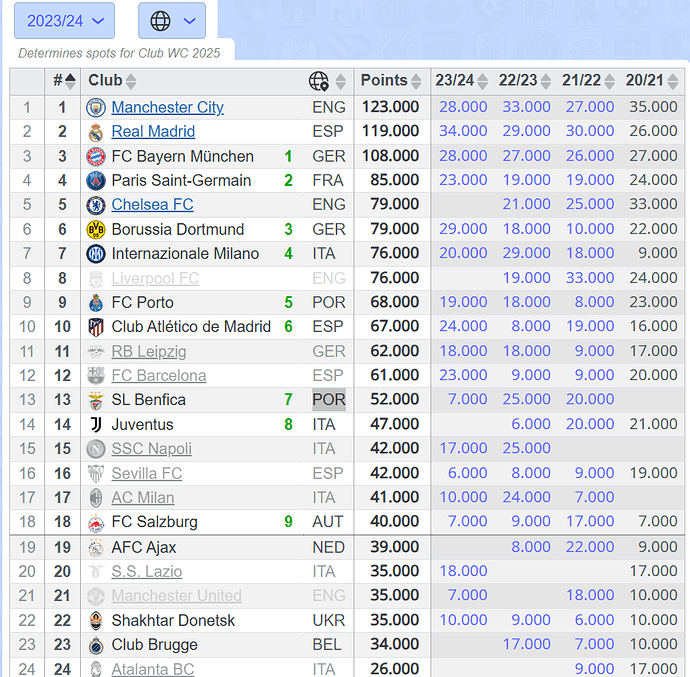Click the SSC Napoli crest icon
690x677 pixels.
coord(96,449)
